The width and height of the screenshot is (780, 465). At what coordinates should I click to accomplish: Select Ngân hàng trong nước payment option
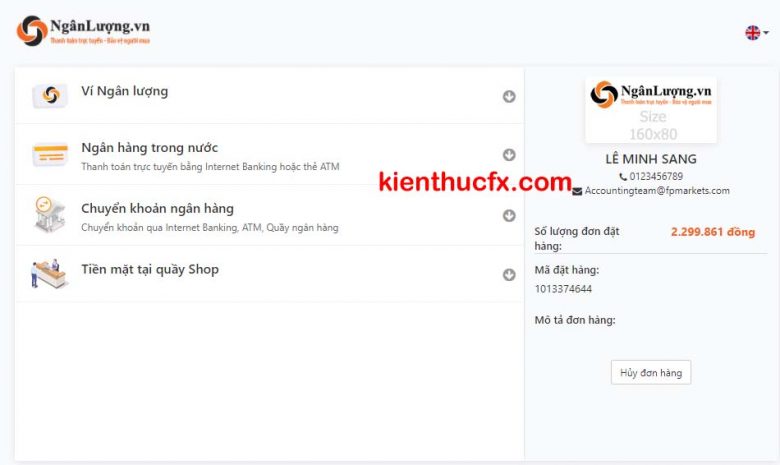150,148
